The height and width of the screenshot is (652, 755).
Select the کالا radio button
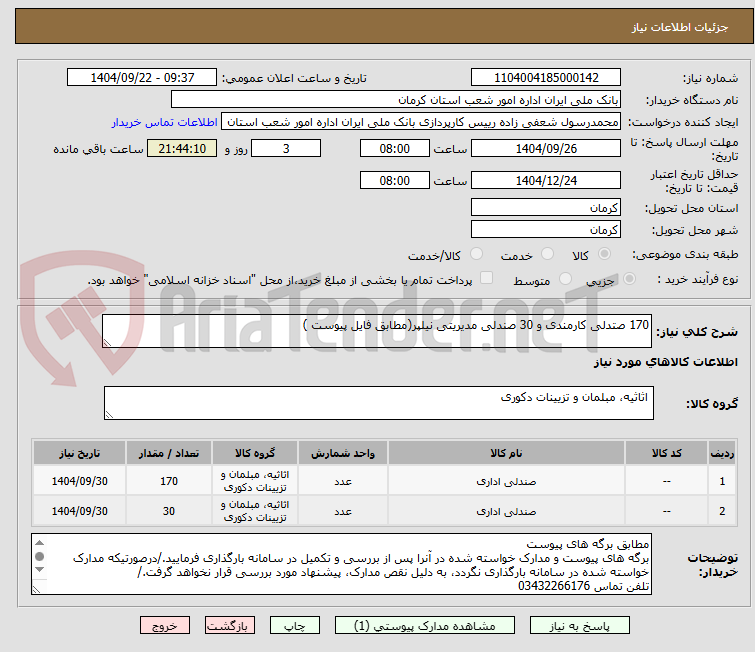604,253
